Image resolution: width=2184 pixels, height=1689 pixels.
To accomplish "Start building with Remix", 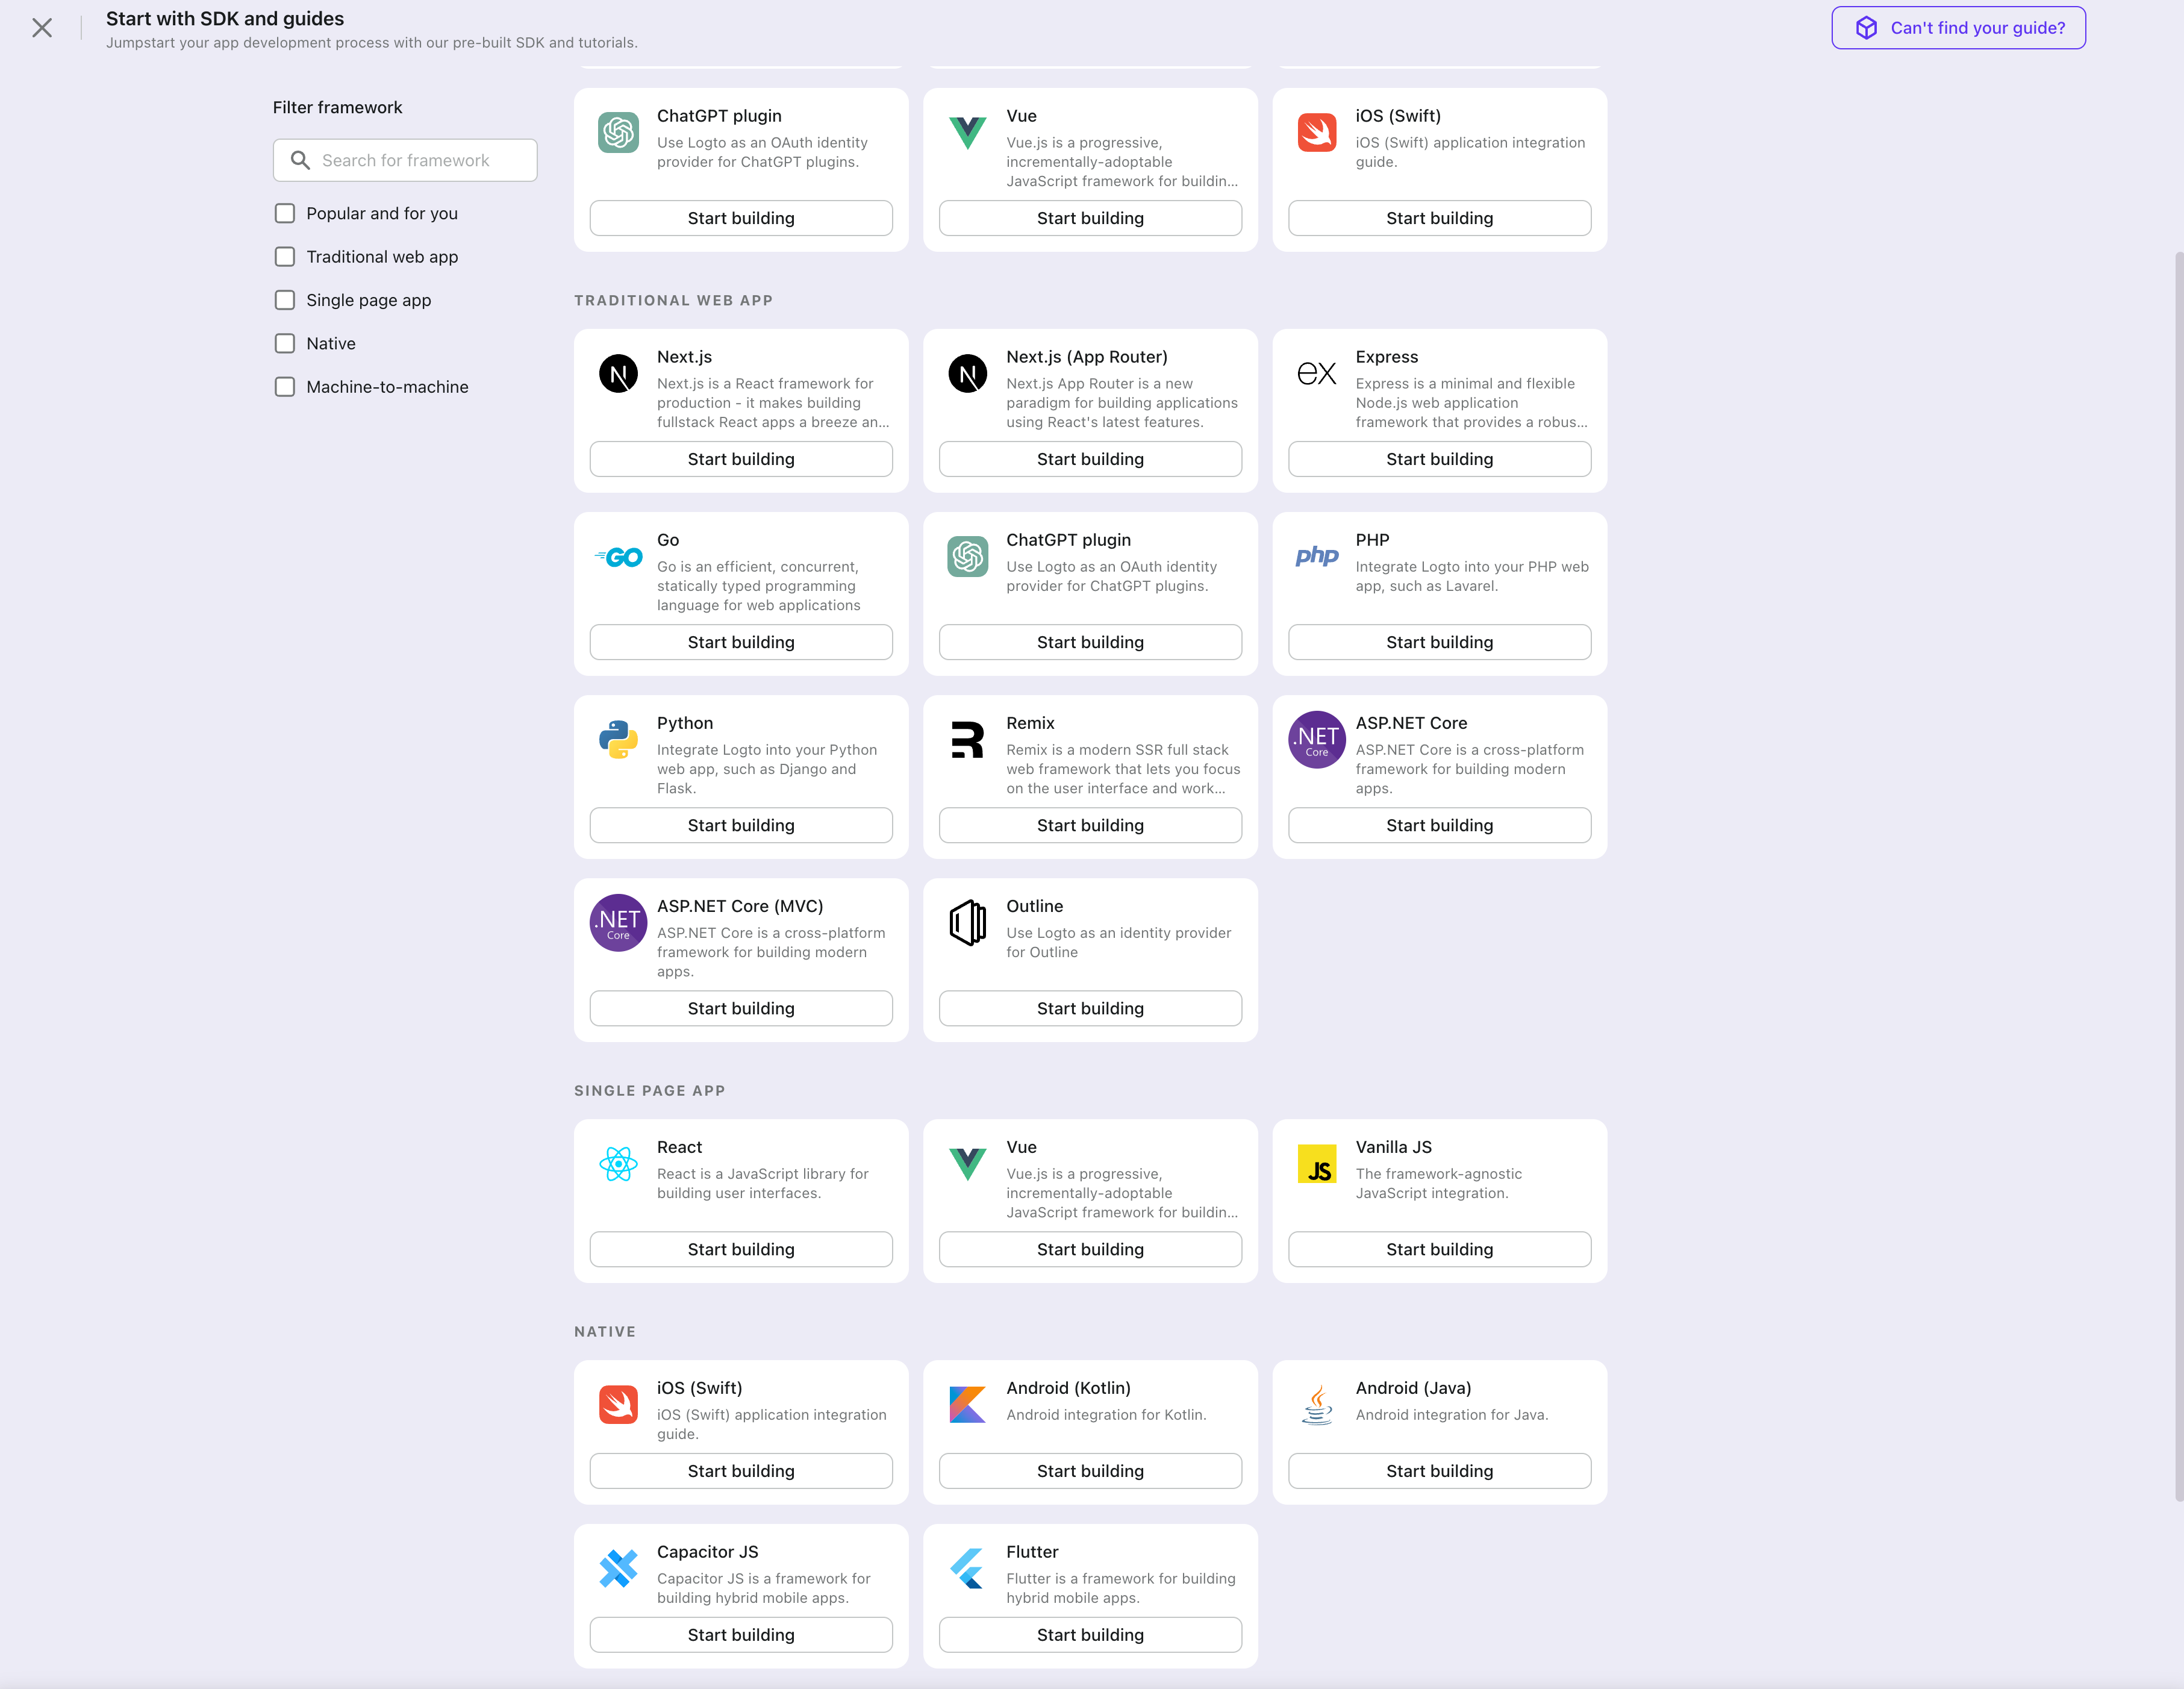I will (x=1090, y=825).
